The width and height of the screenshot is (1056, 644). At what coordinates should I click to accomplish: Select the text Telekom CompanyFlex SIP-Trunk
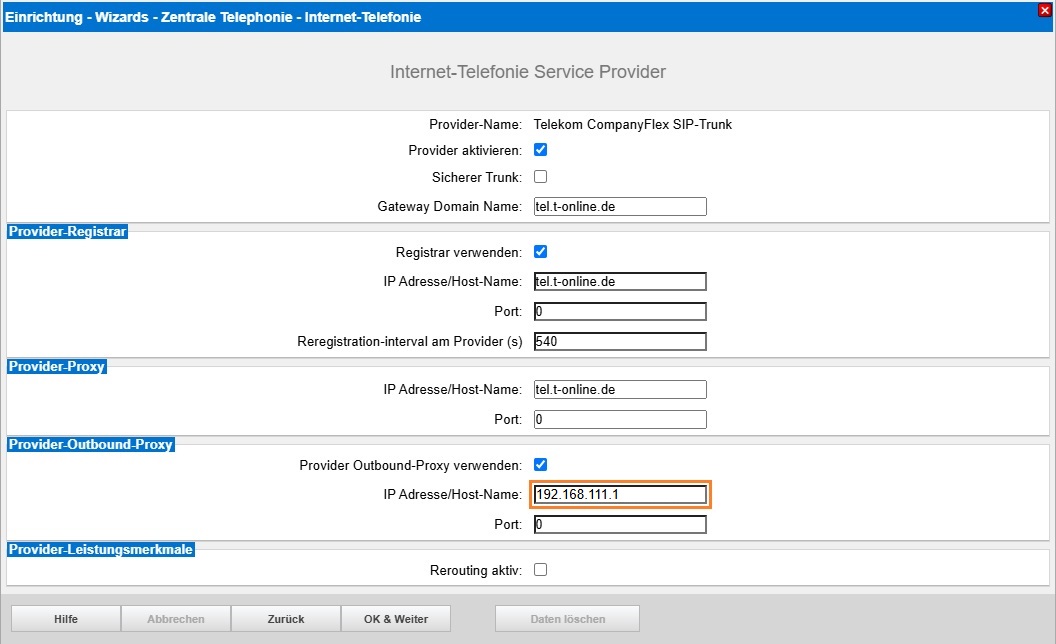pos(632,125)
